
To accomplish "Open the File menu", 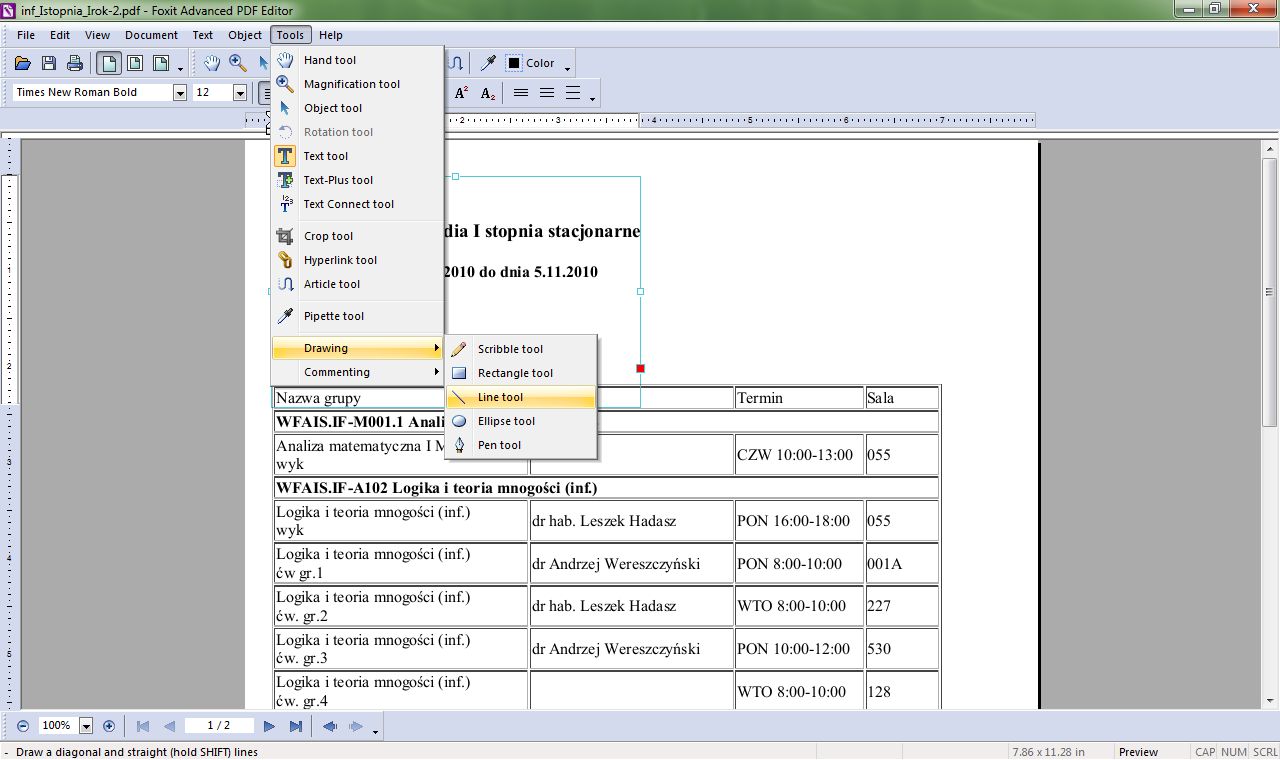I will pyautogui.click(x=26, y=35).
